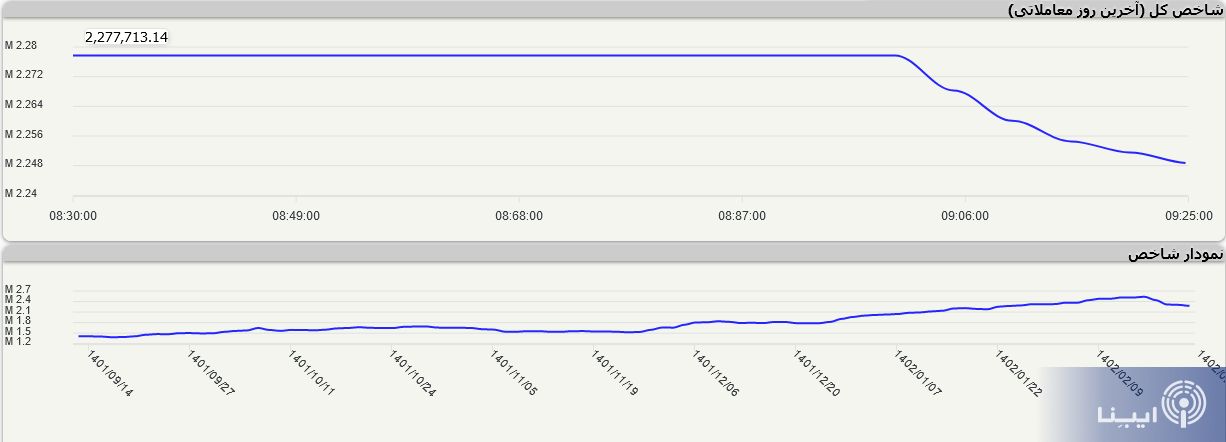Image resolution: width=1226 pixels, height=442 pixels.
Task: Click the 08:87:00 time axis label
Action: (741, 215)
